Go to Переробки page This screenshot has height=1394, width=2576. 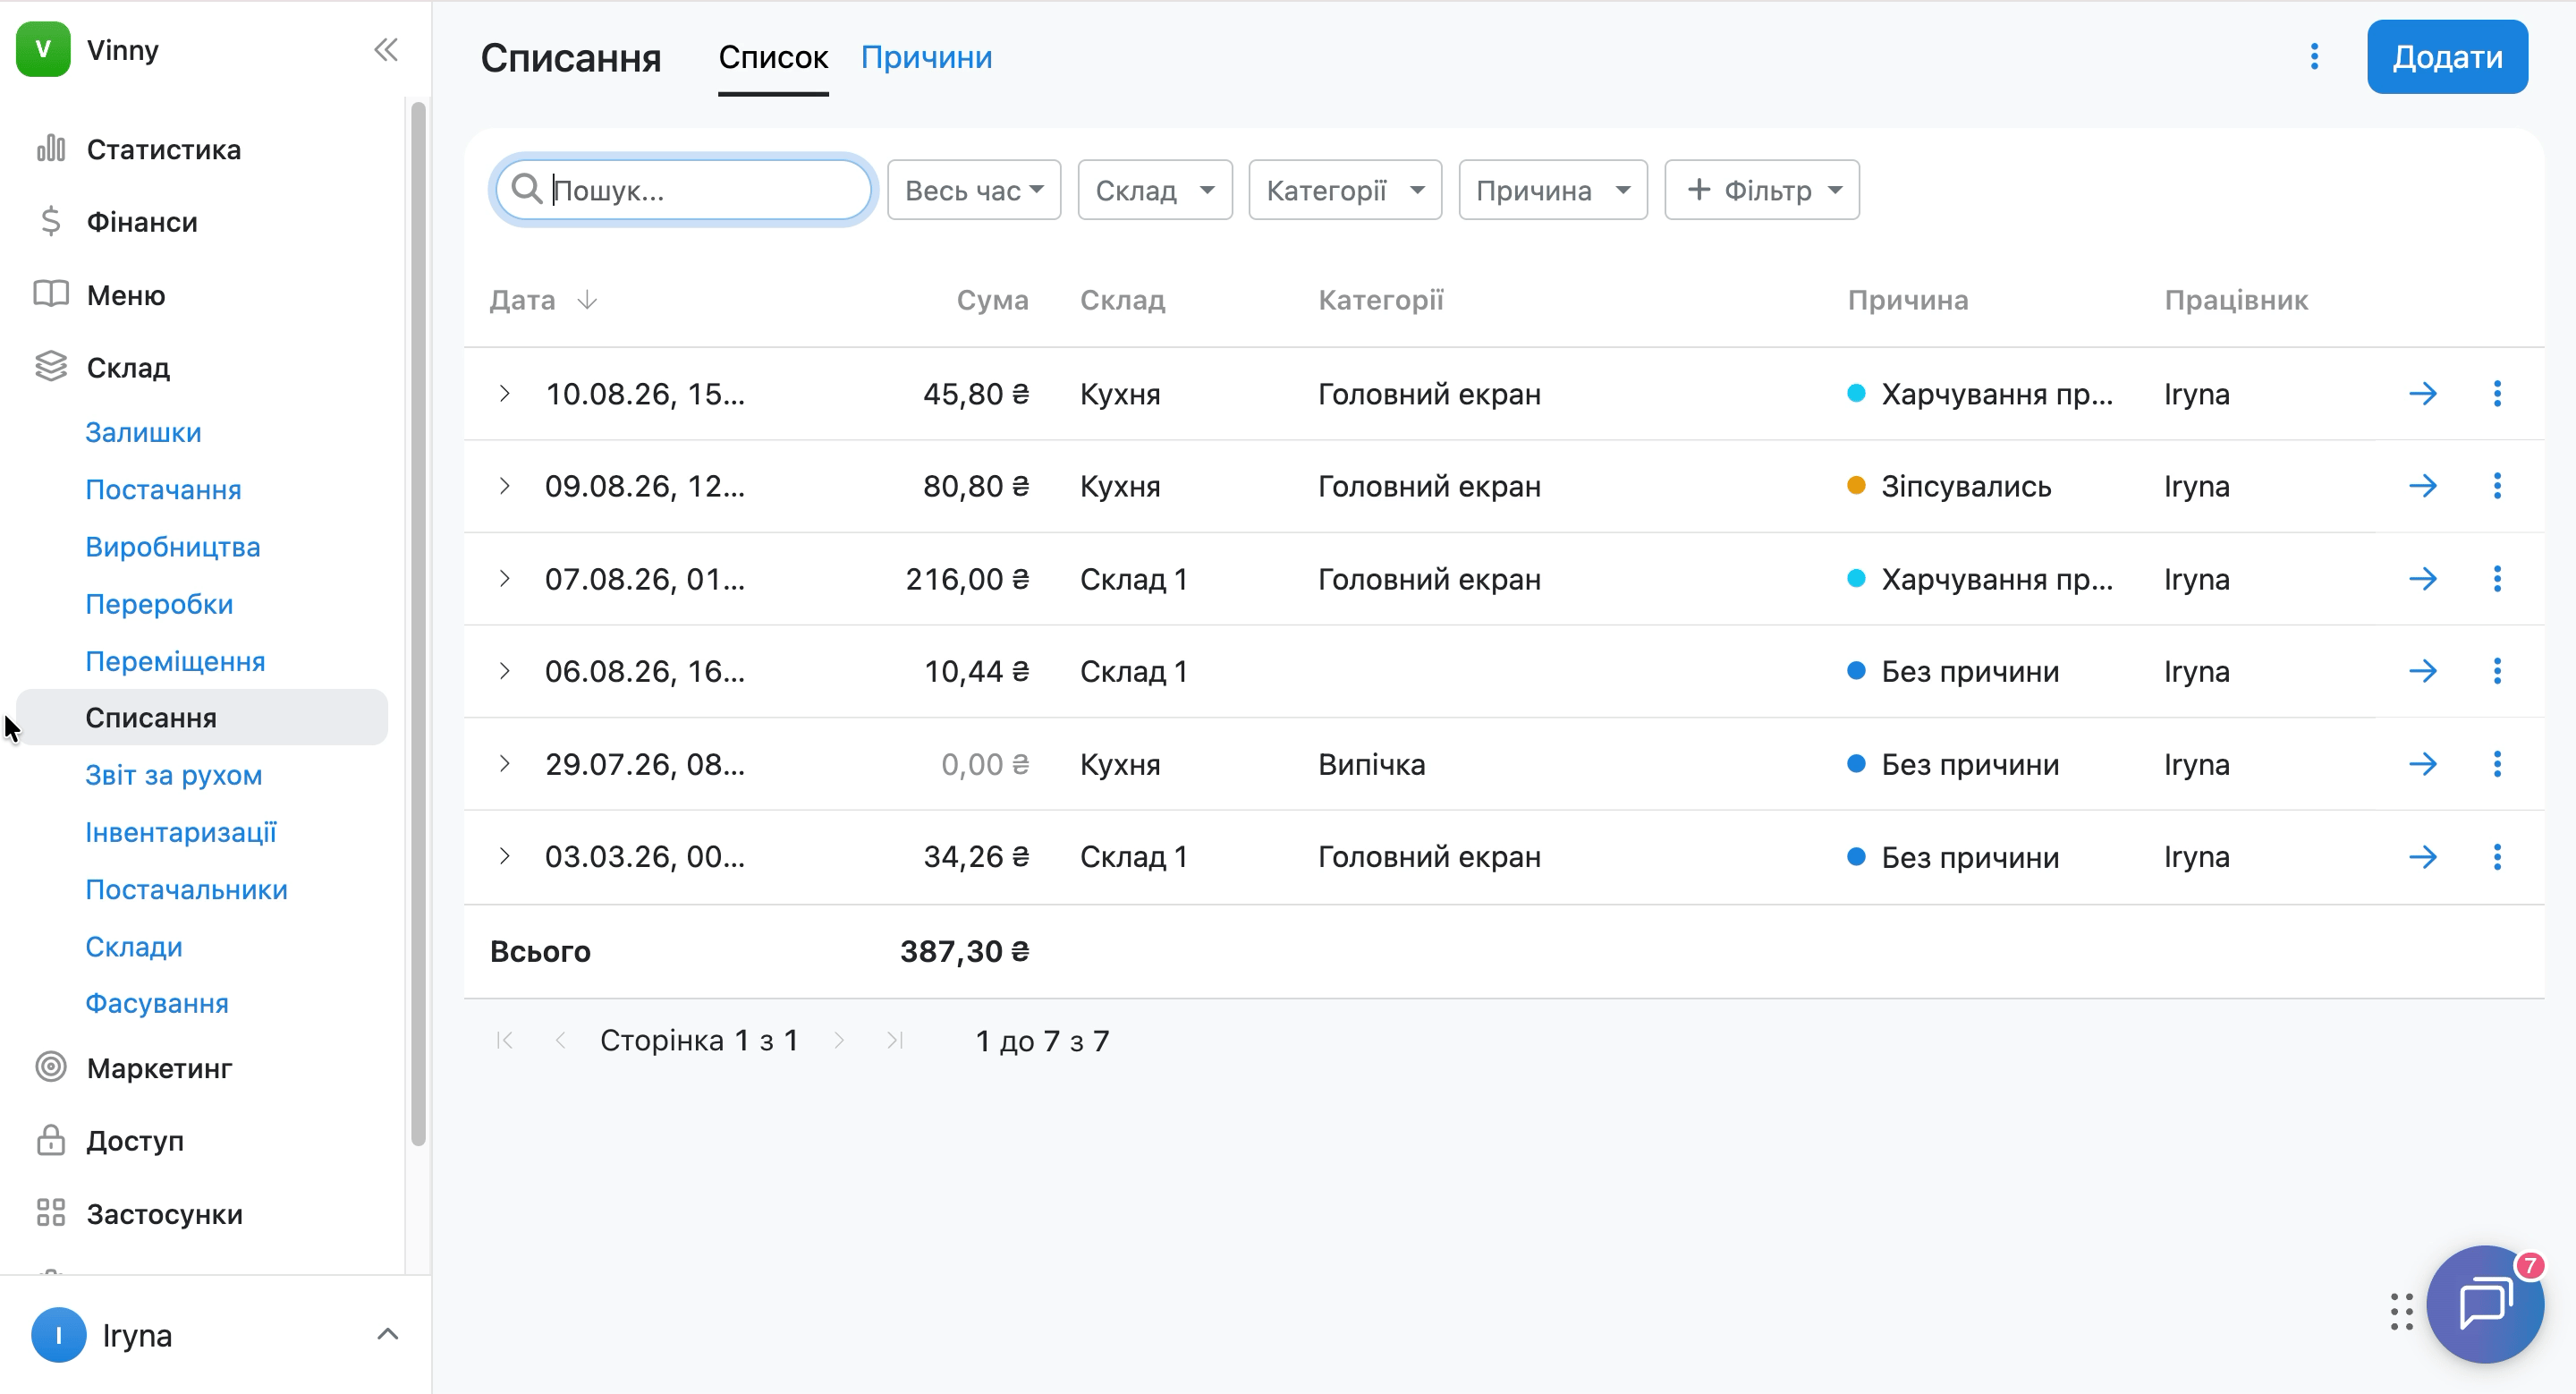coord(159,604)
